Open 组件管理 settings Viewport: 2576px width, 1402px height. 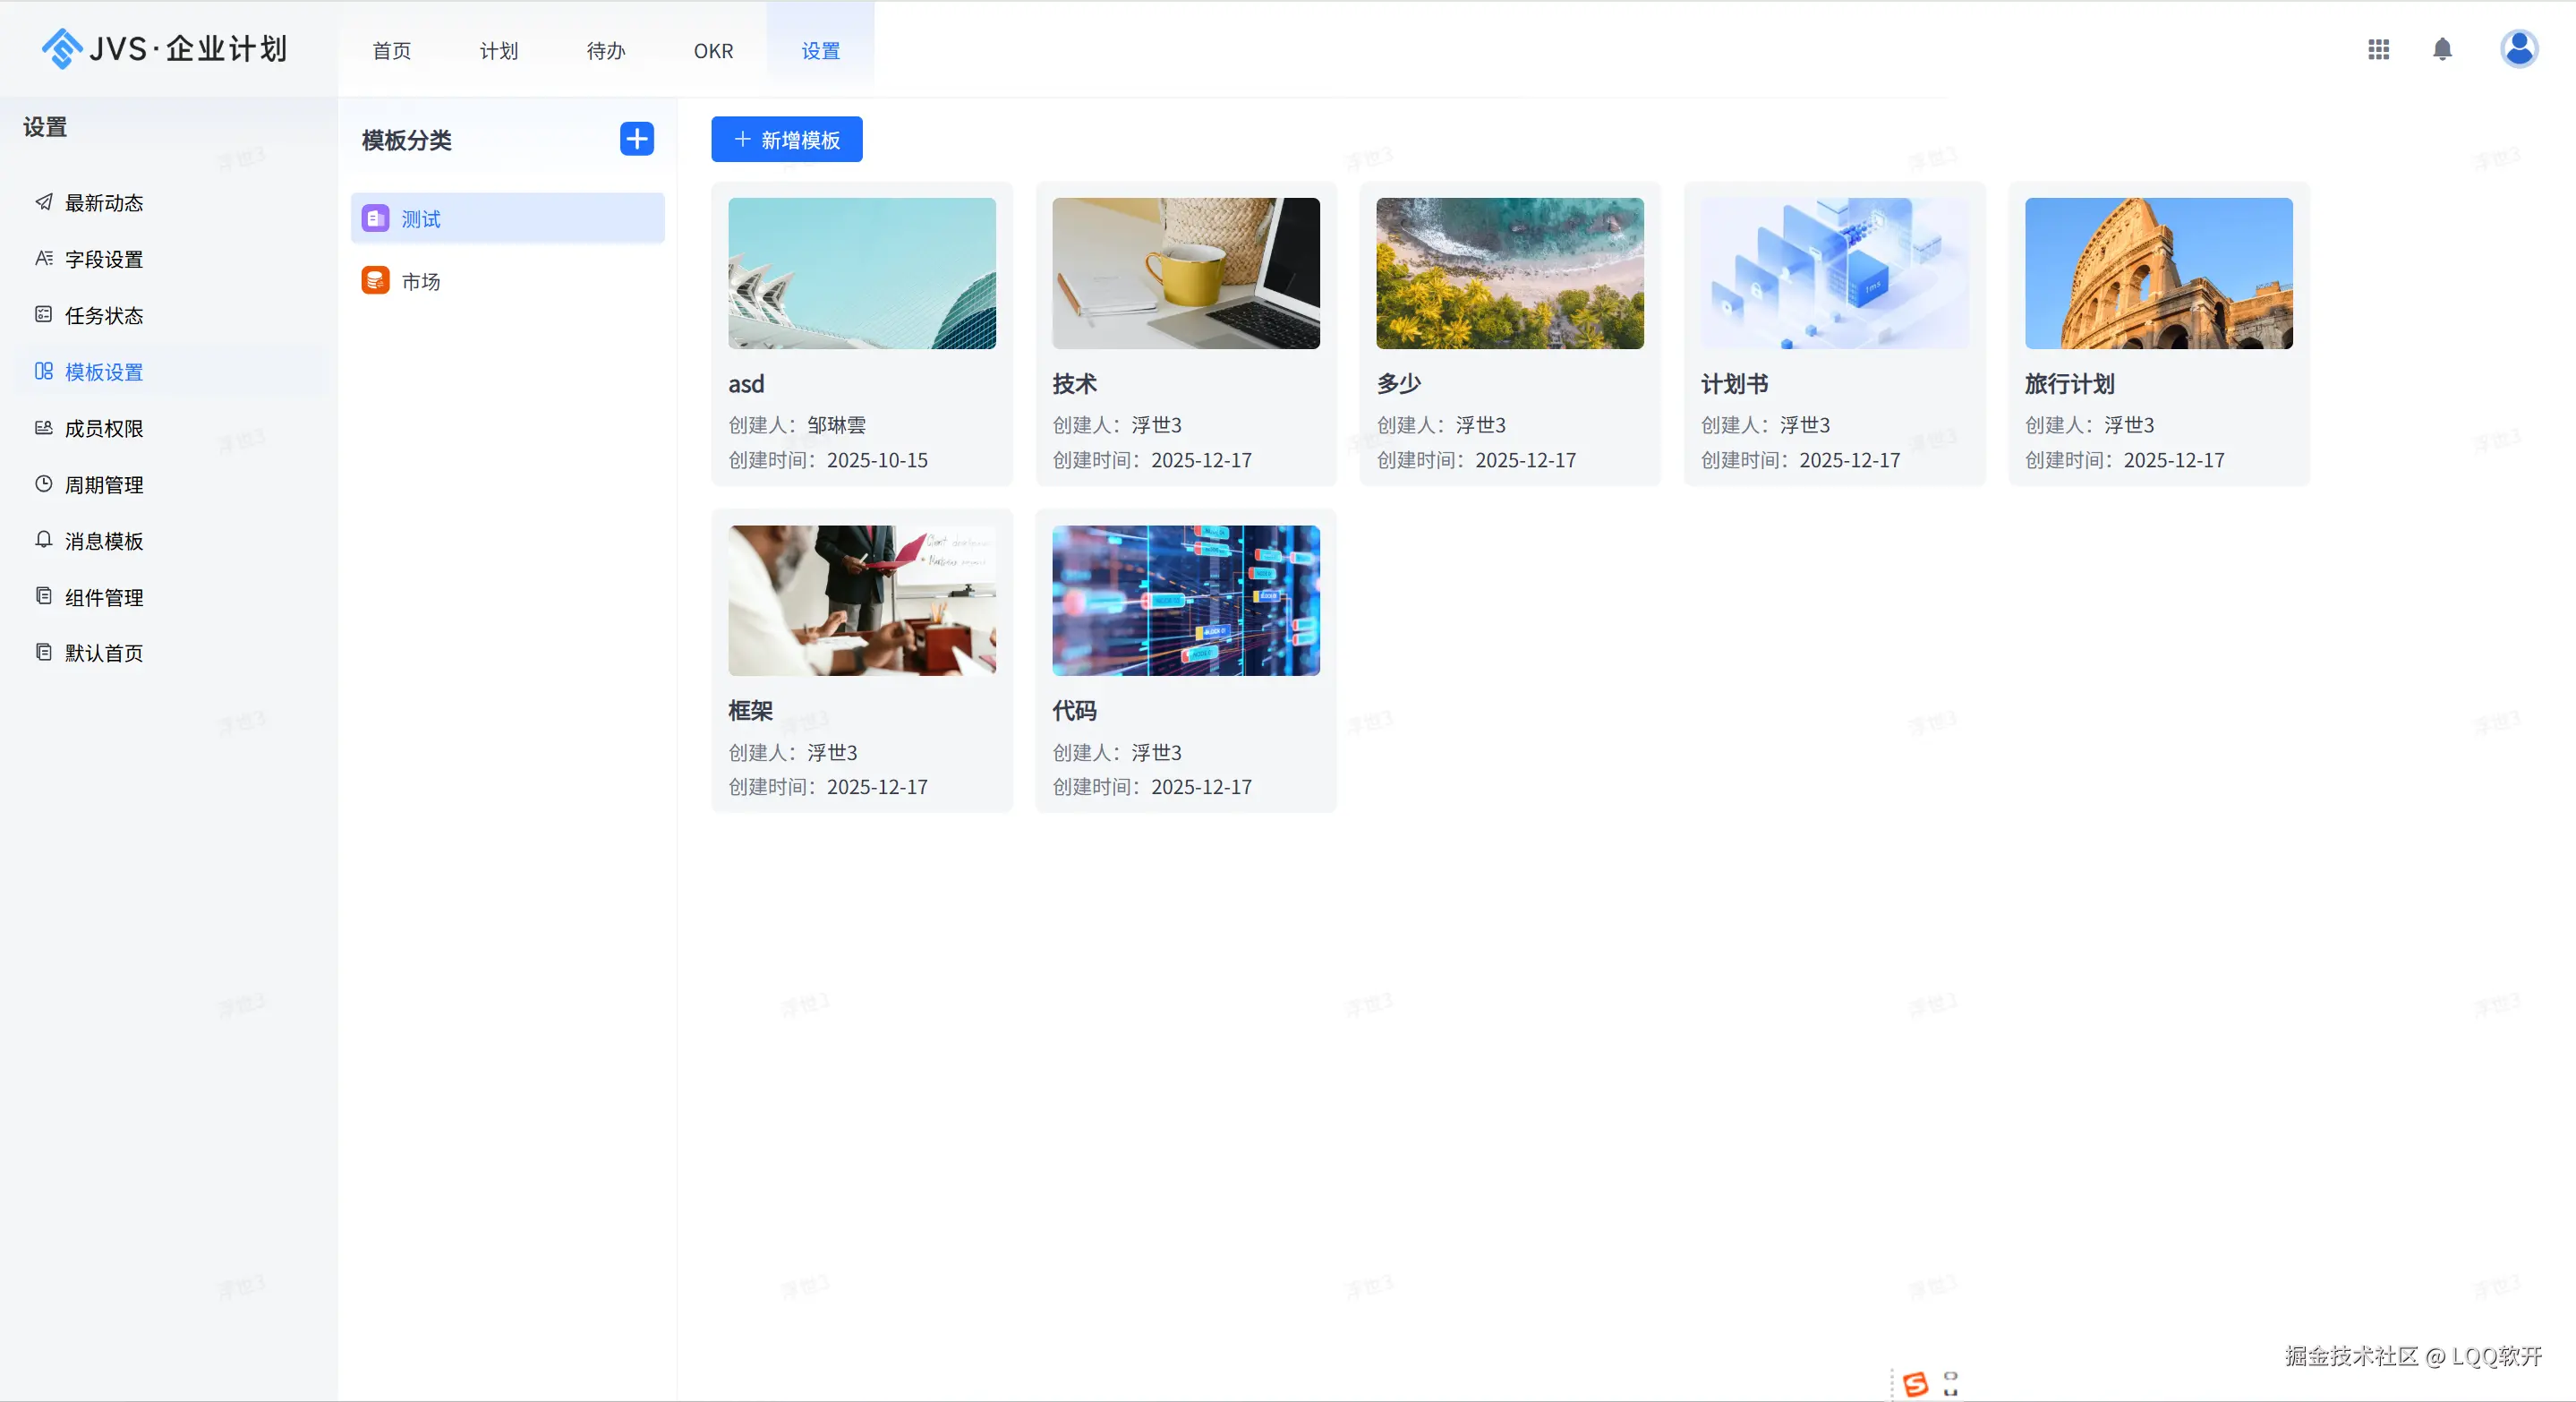pos(103,597)
